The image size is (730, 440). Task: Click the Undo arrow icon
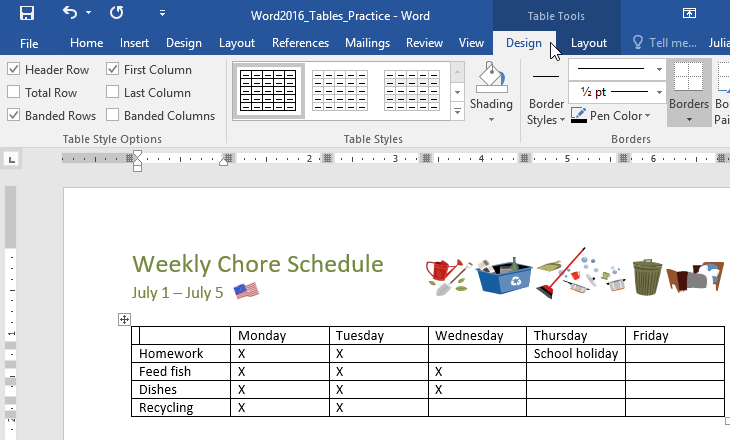tap(69, 13)
